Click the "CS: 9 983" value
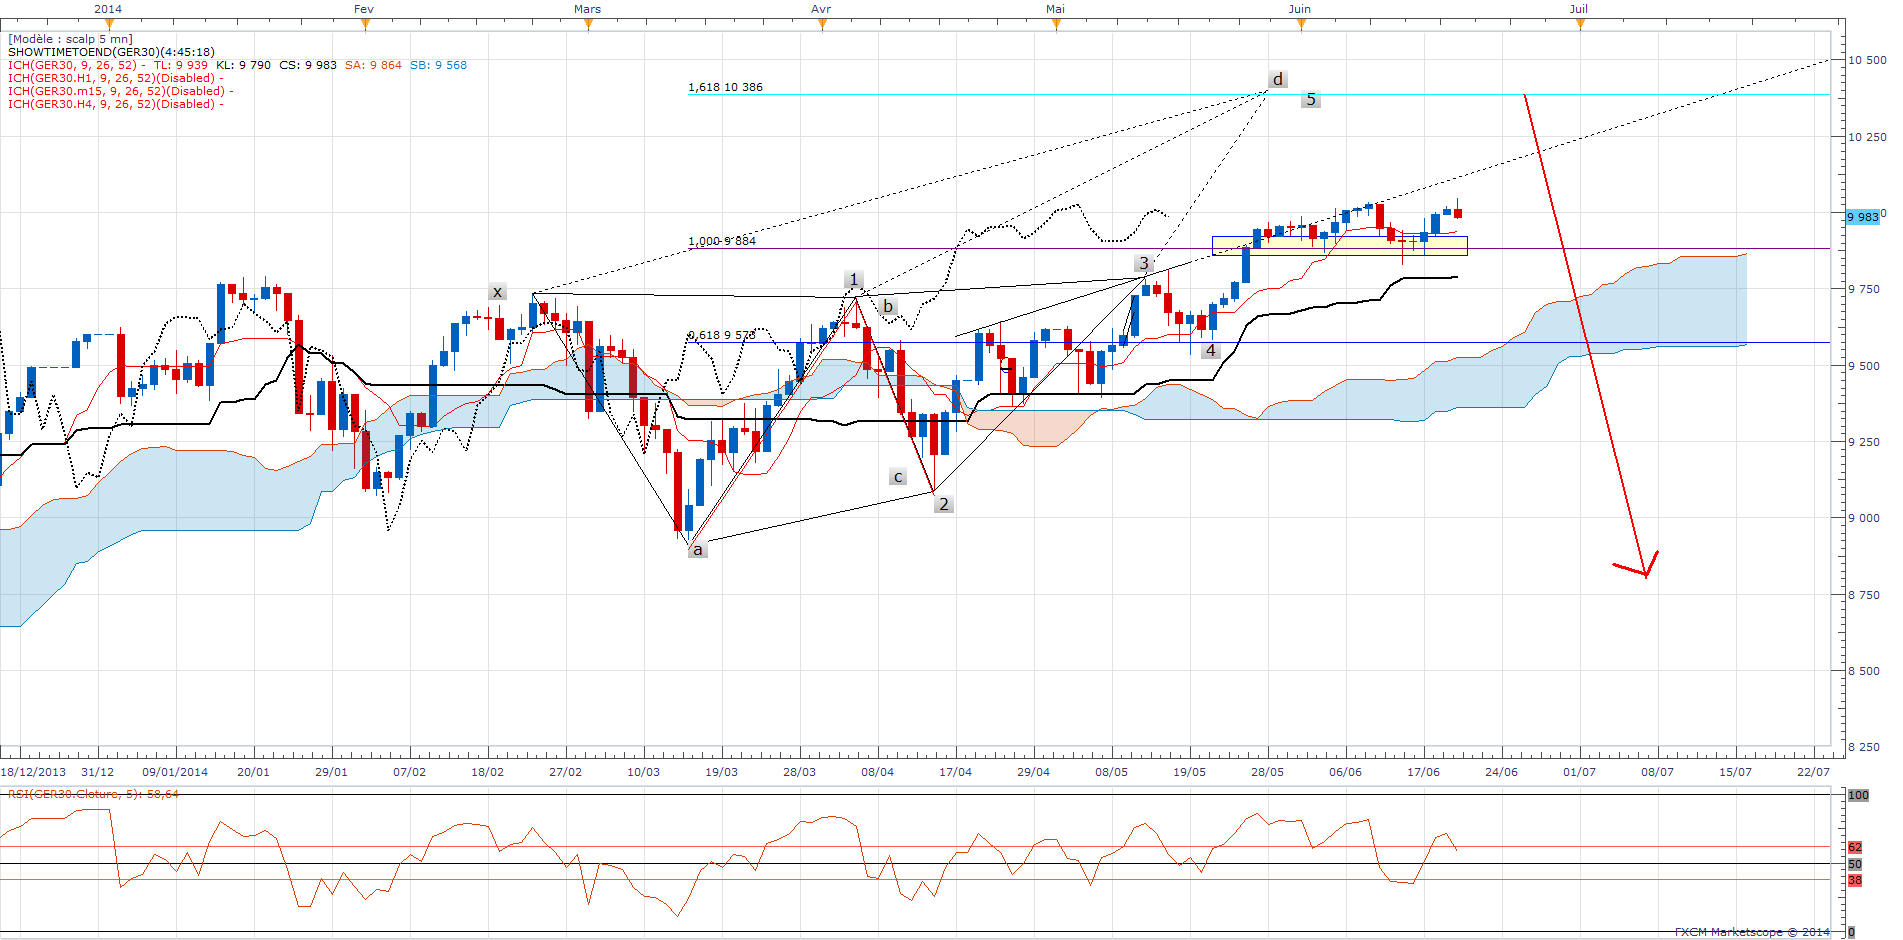The height and width of the screenshot is (940, 1903). click(308, 65)
